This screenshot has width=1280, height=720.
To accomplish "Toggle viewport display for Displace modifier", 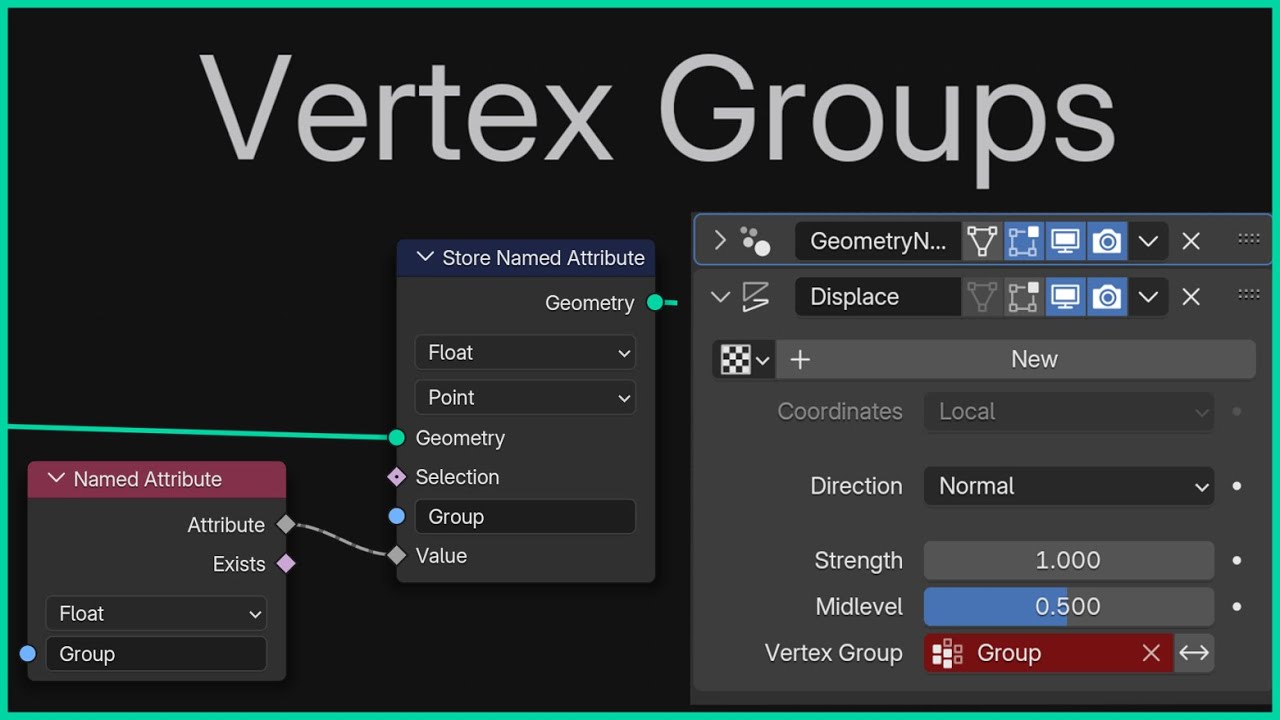I will 1065,297.
